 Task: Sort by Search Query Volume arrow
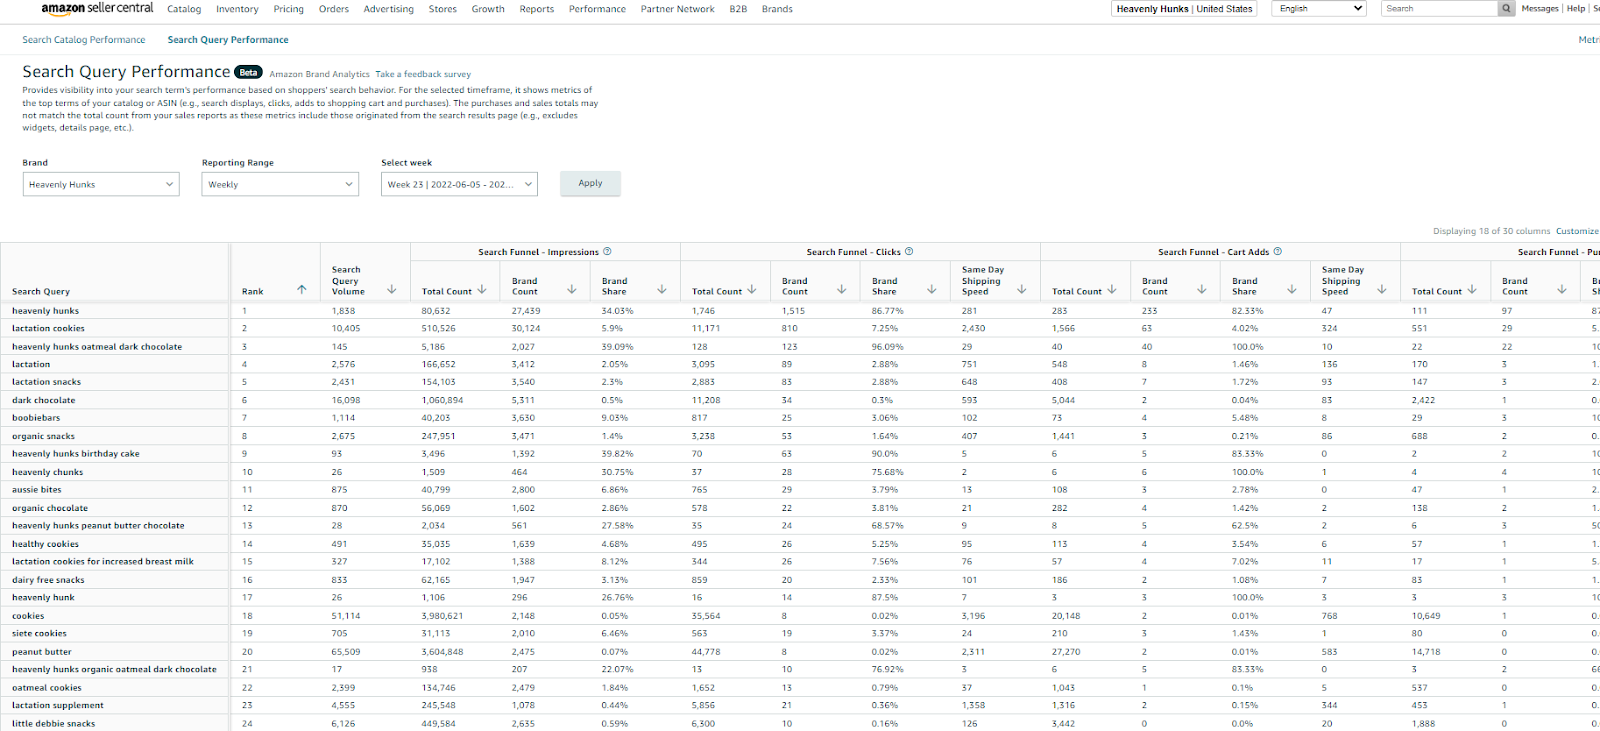pyautogui.click(x=392, y=290)
